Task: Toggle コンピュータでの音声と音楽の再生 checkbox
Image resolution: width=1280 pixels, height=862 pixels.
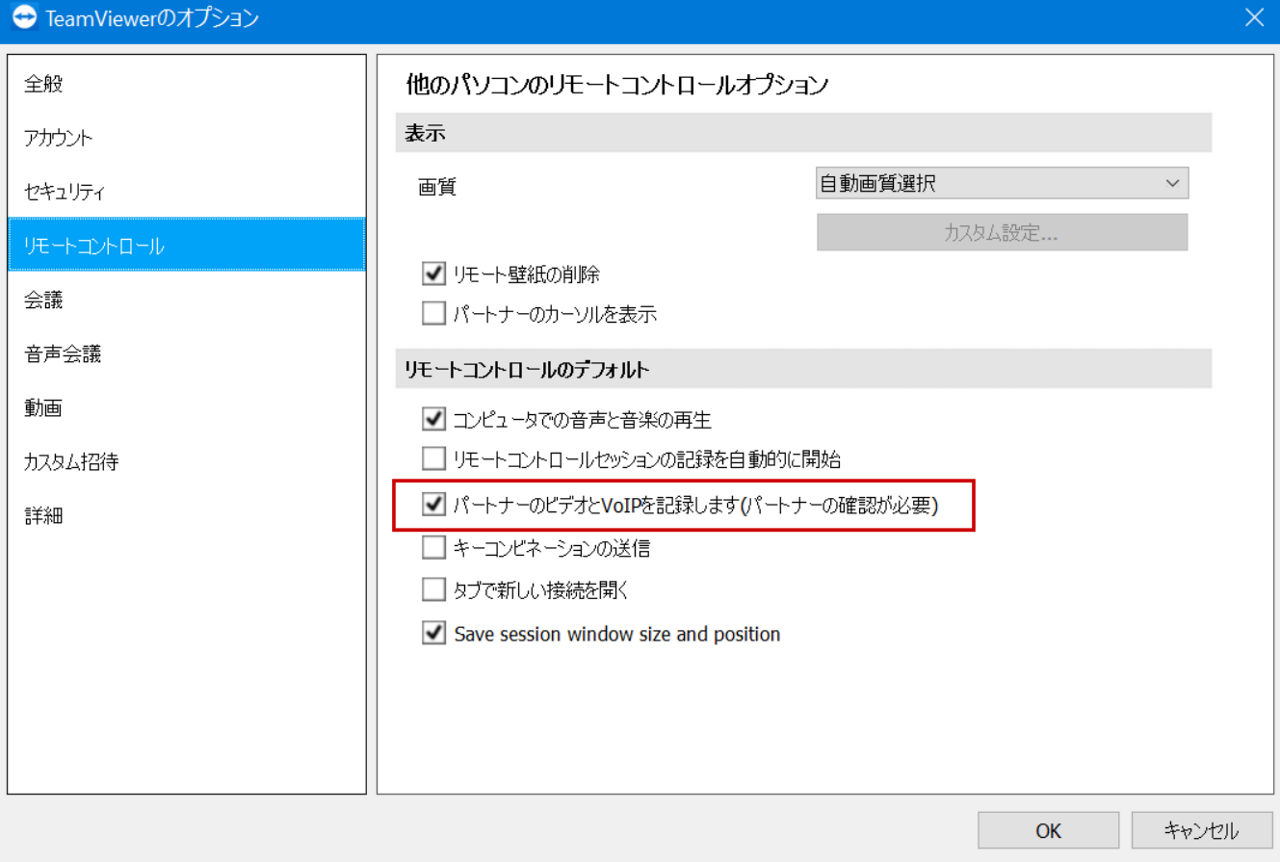Action: (x=434, y=419)
